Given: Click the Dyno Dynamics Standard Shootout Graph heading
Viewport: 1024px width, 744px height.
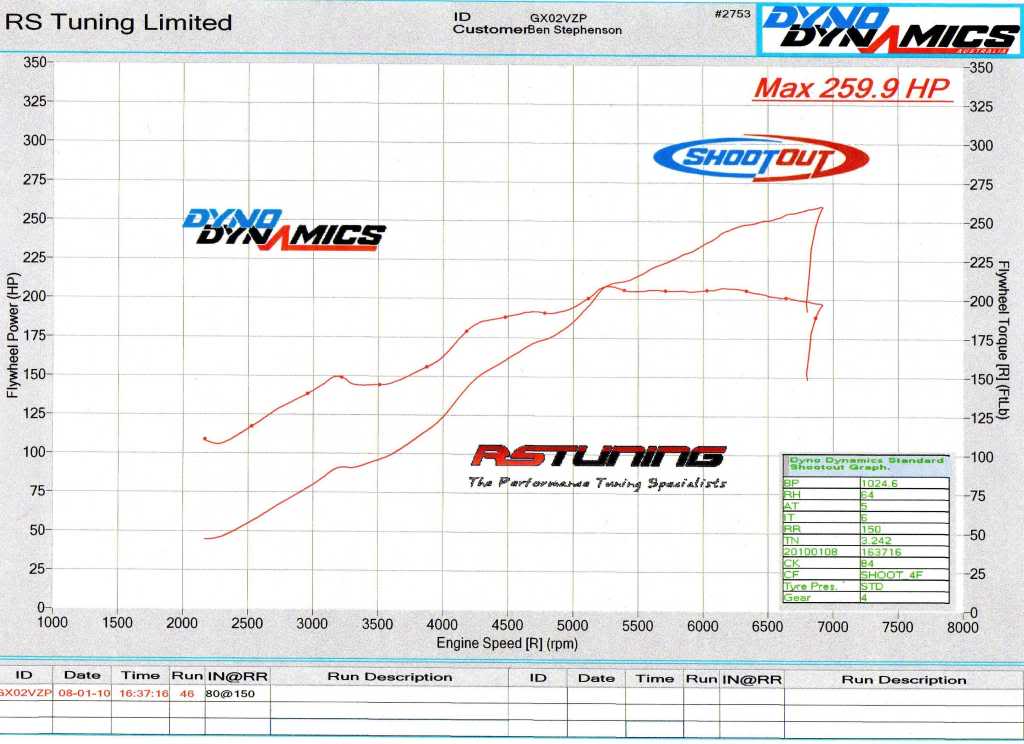Looking at the screenshot, I should [866, 464].
